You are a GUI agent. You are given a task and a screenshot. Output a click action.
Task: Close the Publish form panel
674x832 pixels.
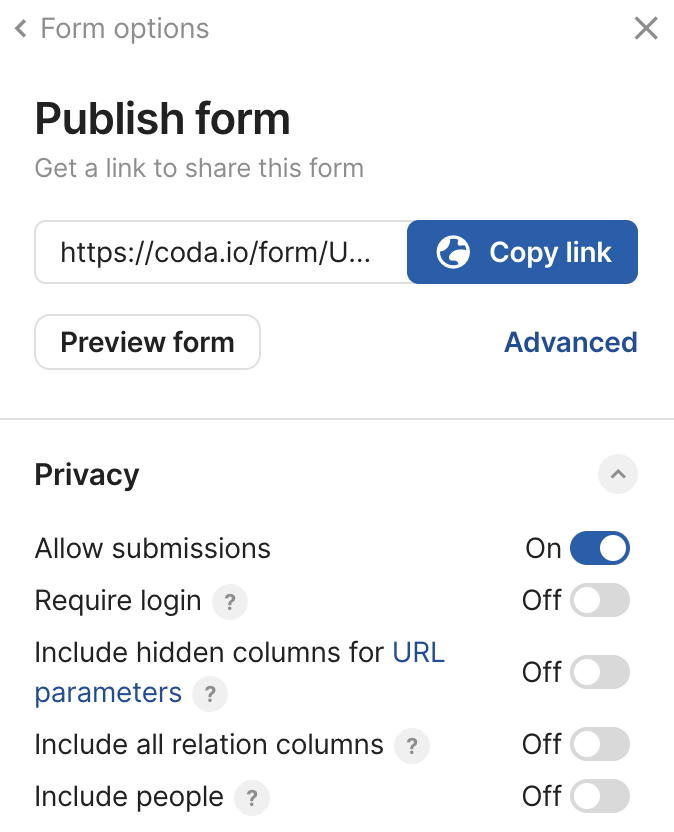click(646, 28)
